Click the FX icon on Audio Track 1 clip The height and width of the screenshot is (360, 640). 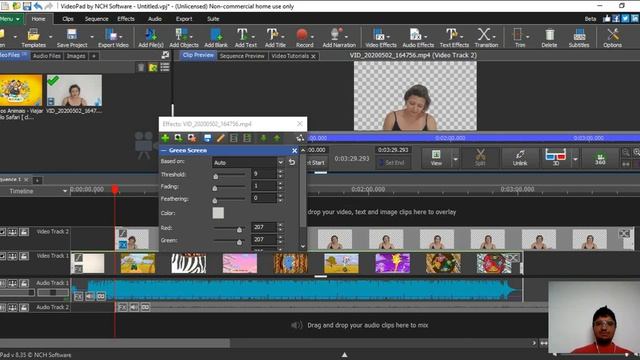tap(79, 296)
